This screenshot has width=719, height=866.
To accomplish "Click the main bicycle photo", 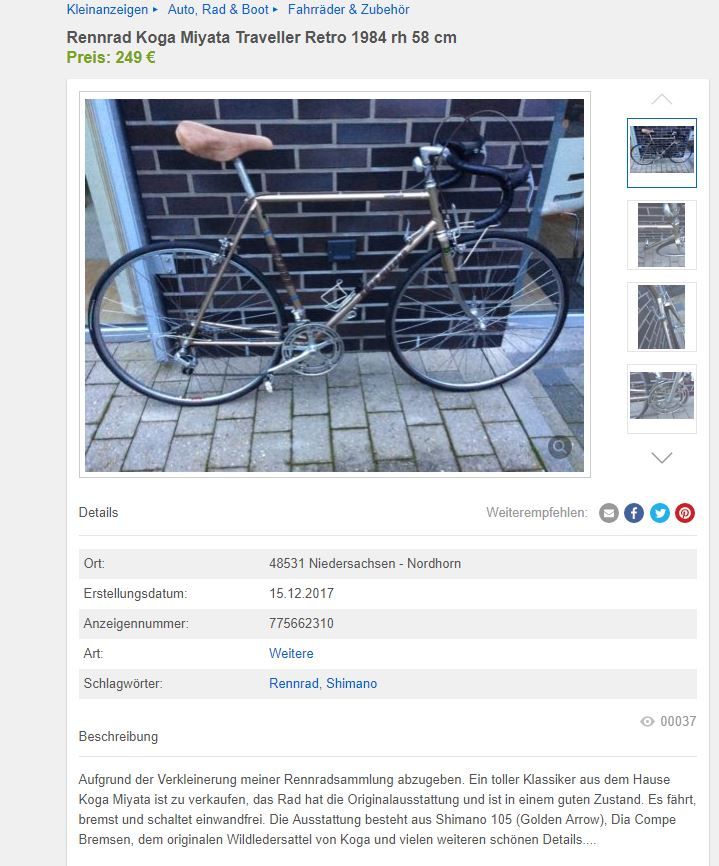I will coord(334,285).
